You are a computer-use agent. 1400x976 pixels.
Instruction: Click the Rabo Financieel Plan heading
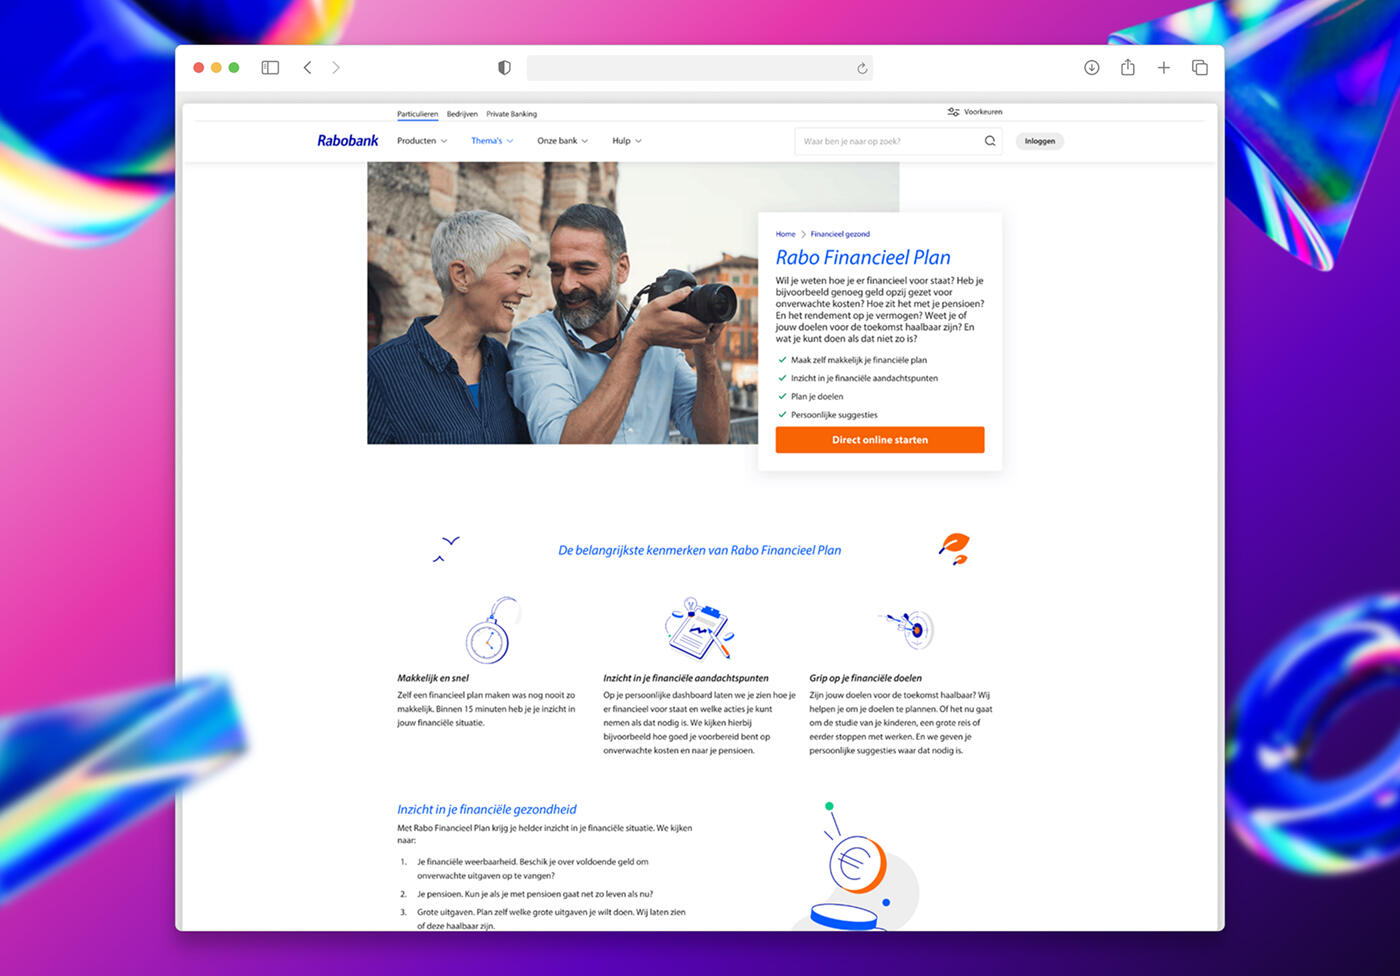click(x=863, y=258)
